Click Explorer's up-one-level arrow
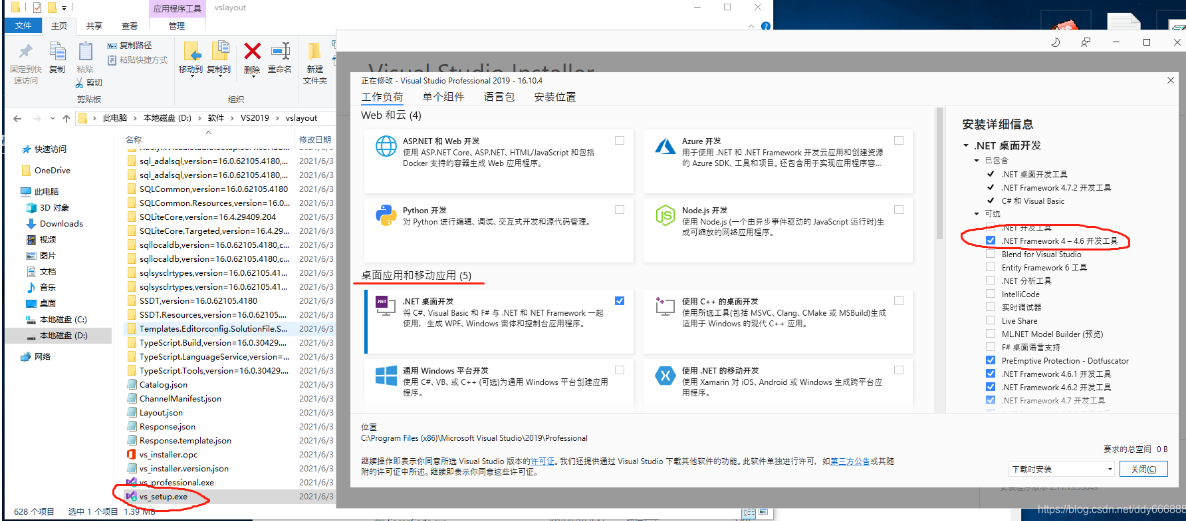 pyautogui.click(x=65, y=119)
